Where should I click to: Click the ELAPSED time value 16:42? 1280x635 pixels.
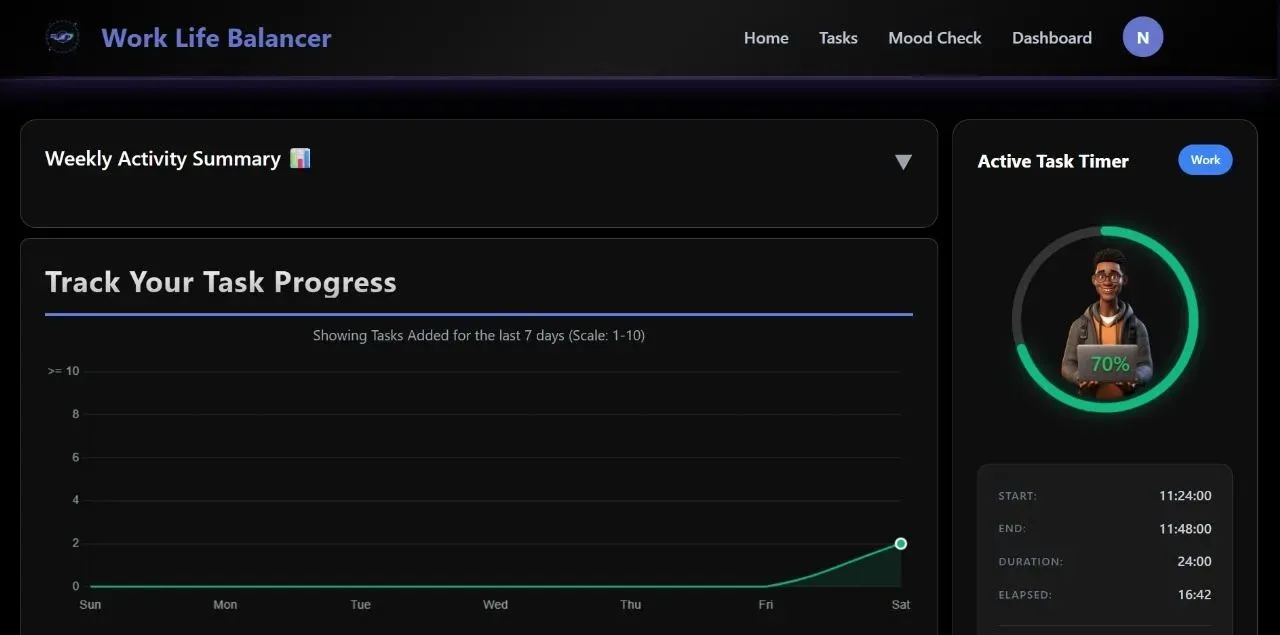[x=1194, y=594]
